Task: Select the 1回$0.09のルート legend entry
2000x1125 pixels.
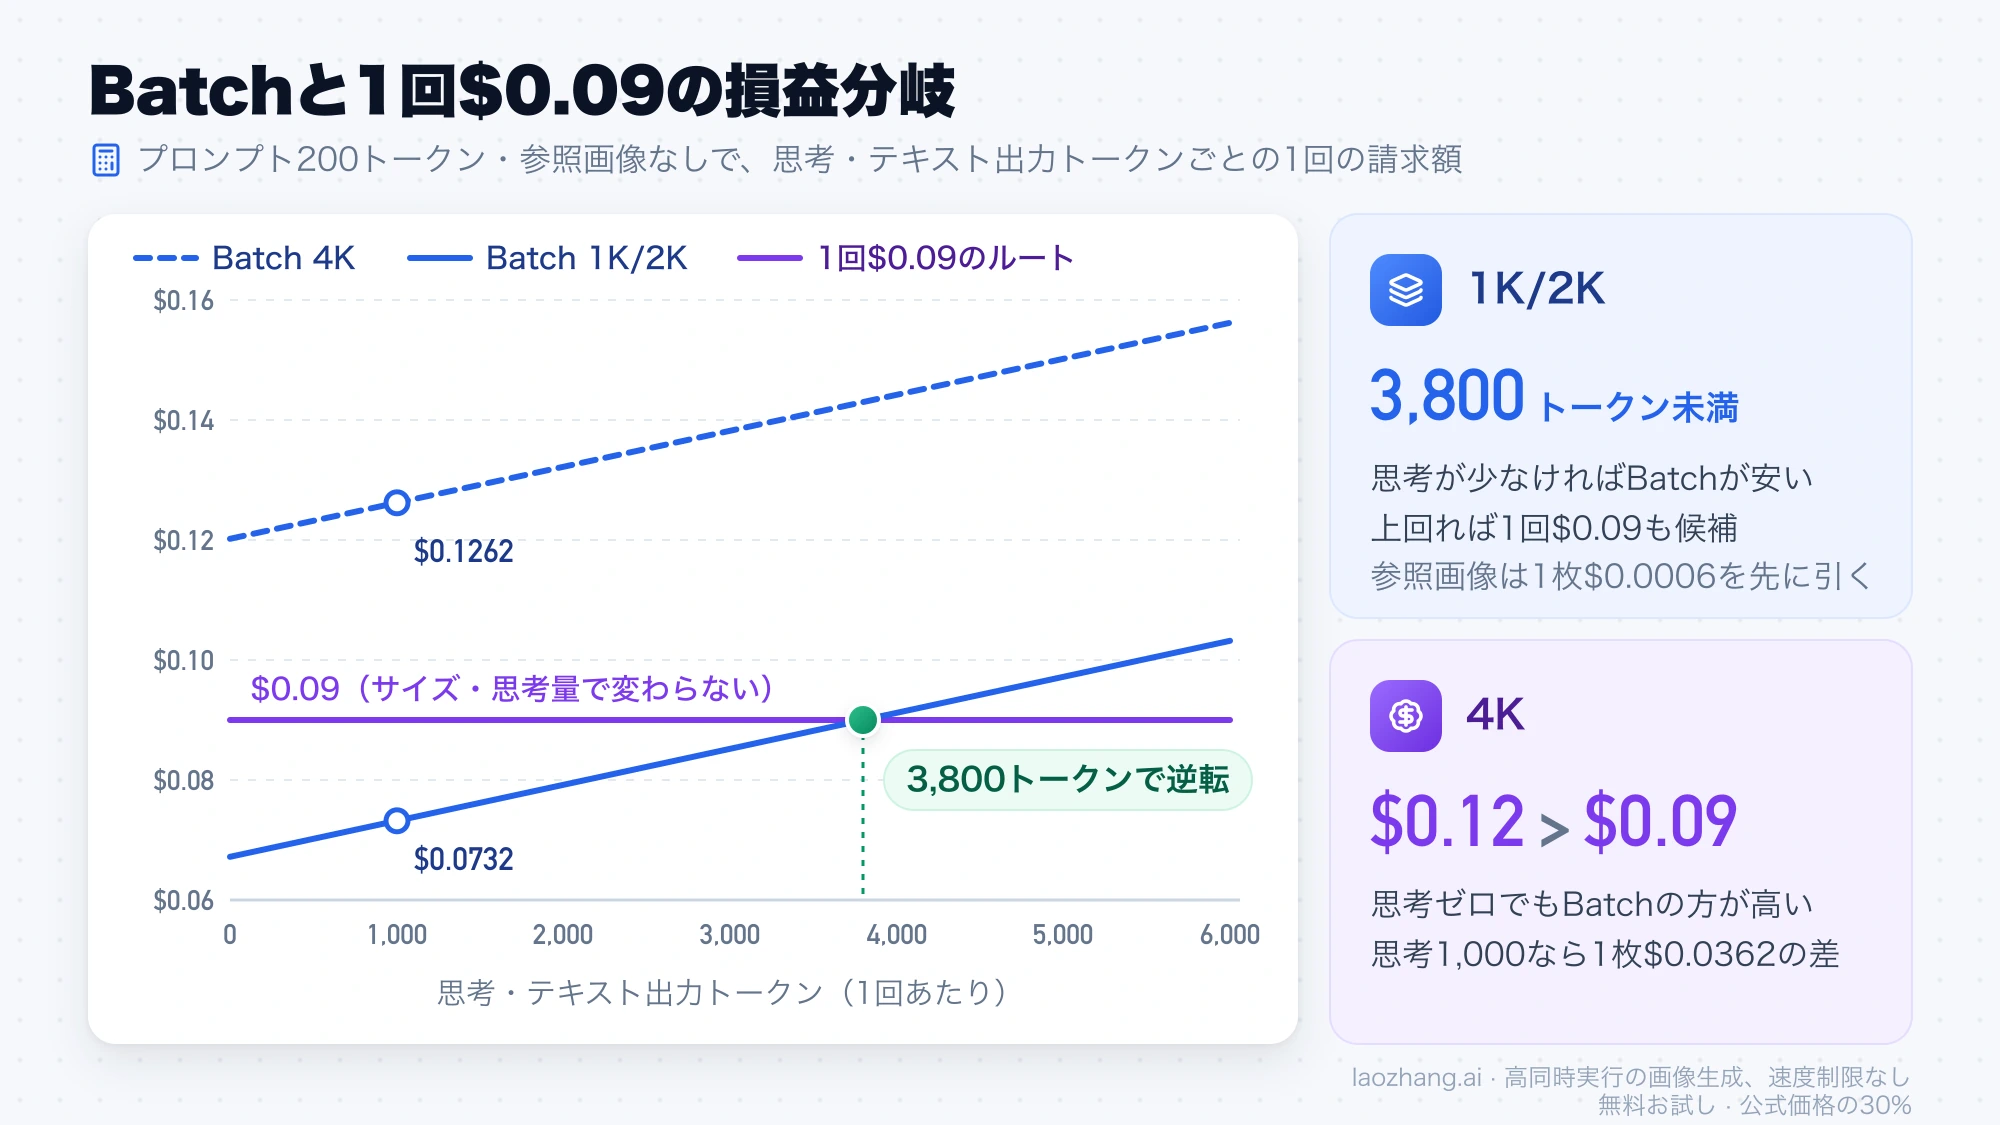Action: pos(905,258)
